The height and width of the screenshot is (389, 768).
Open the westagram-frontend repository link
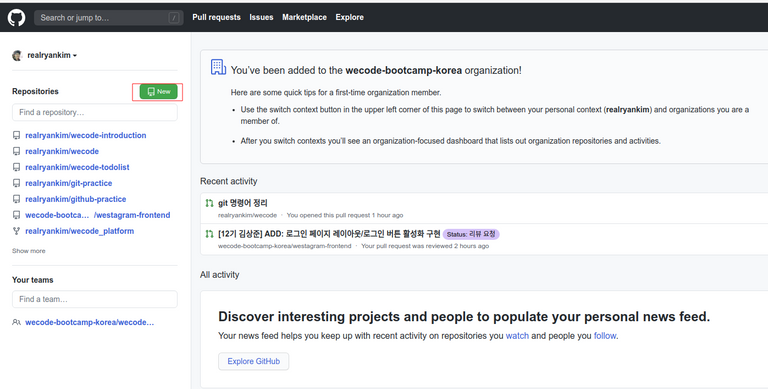point(98,215)
